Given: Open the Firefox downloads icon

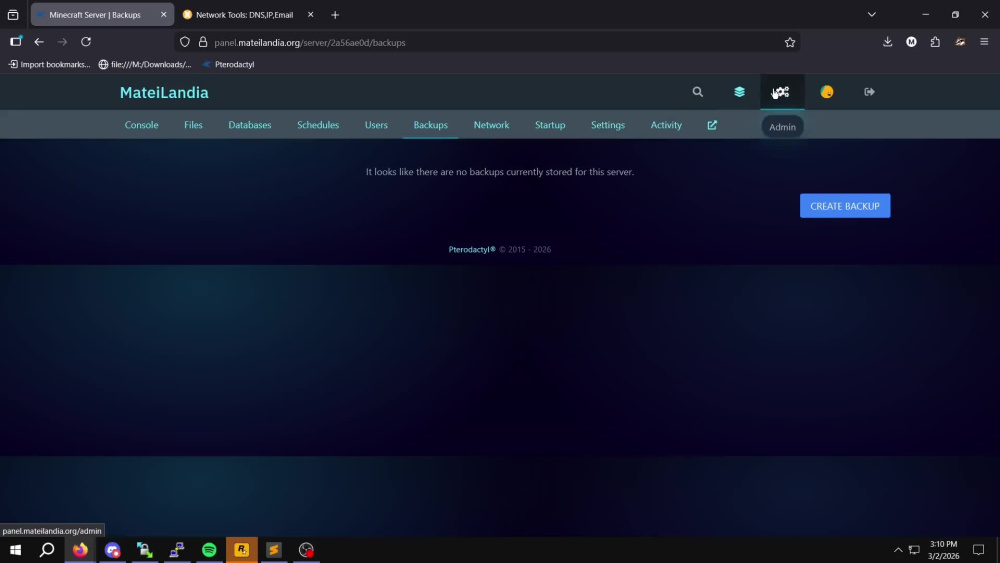Looking at the screenshot, I should [x=887, y=42].
